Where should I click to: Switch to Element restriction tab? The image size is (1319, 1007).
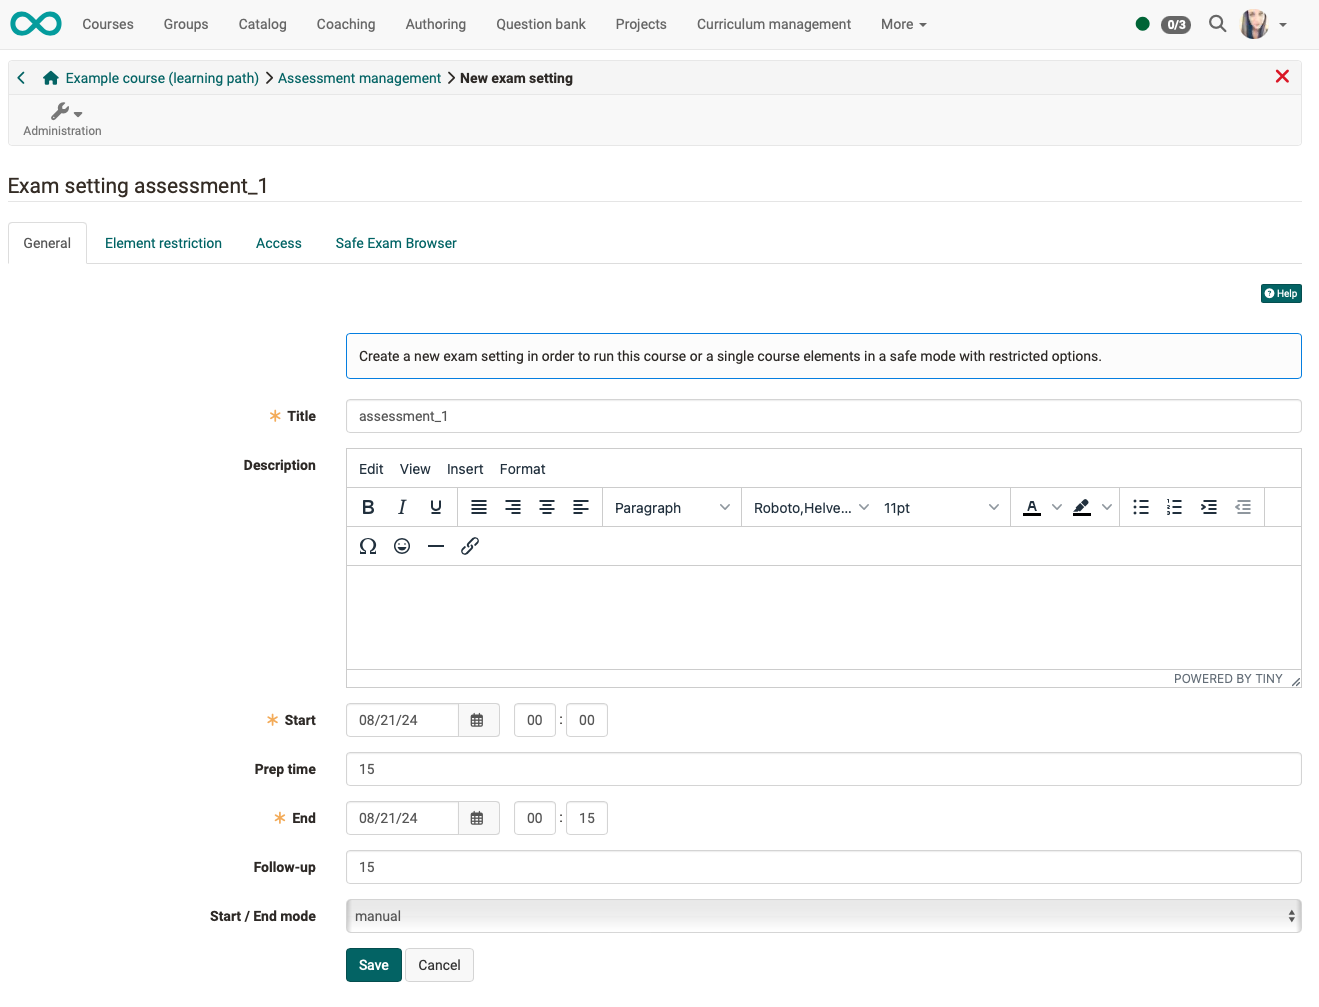pyautogui.click(x=163, y=243)
